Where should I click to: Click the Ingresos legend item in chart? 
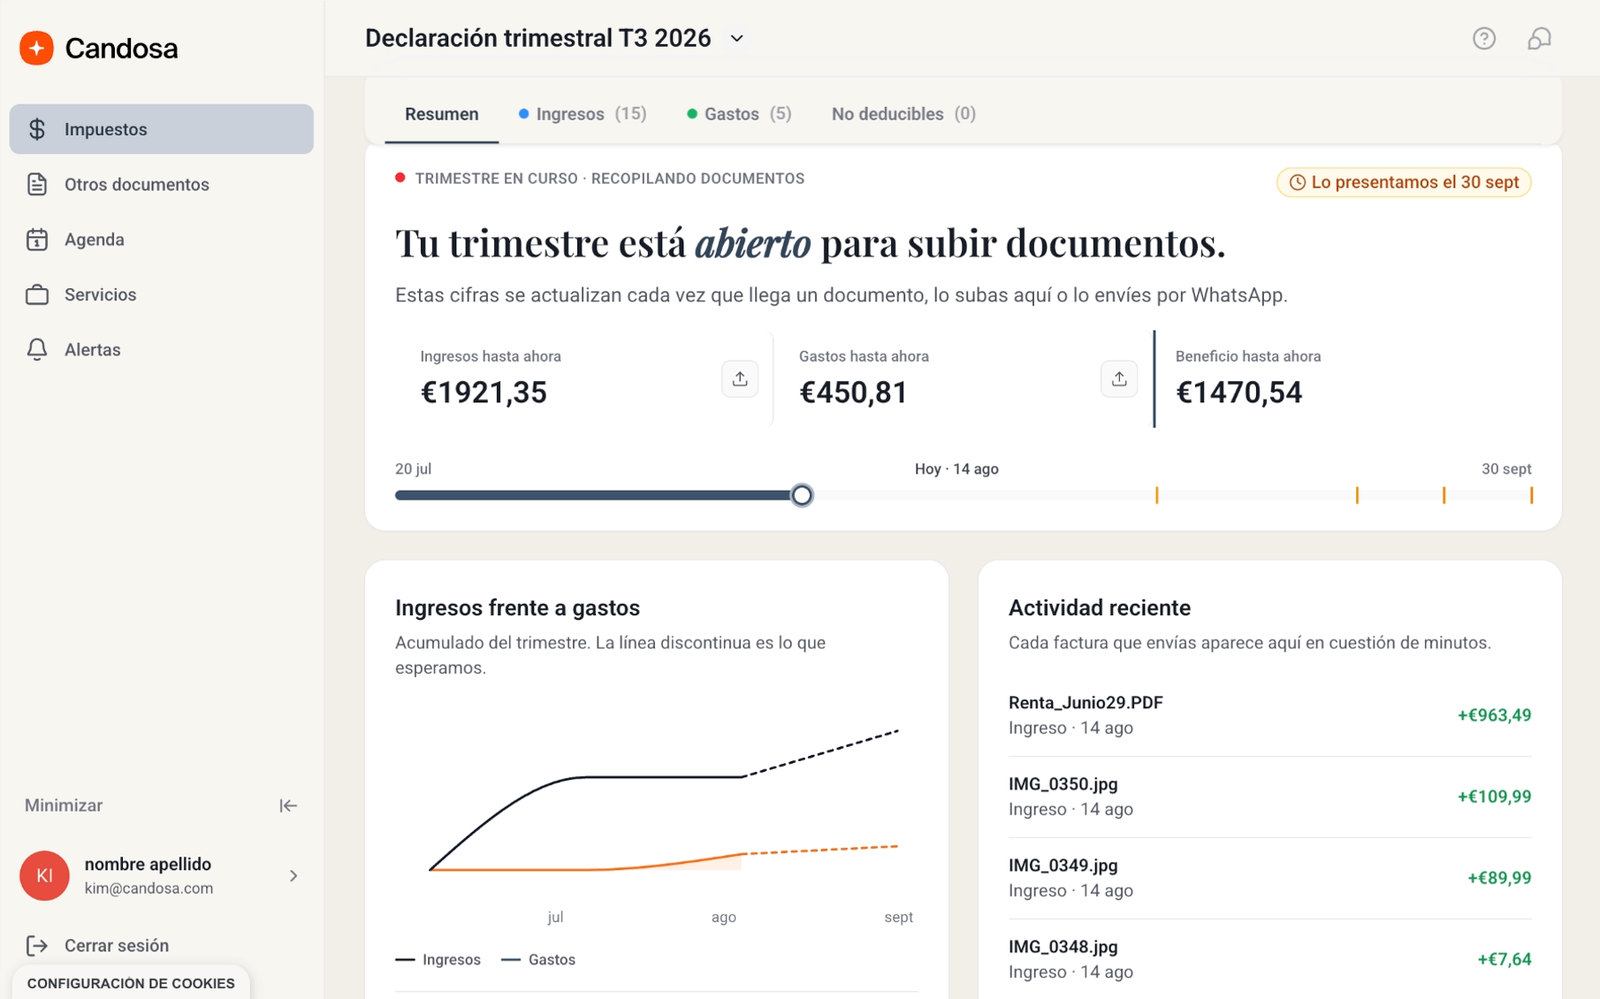point(438,959)
